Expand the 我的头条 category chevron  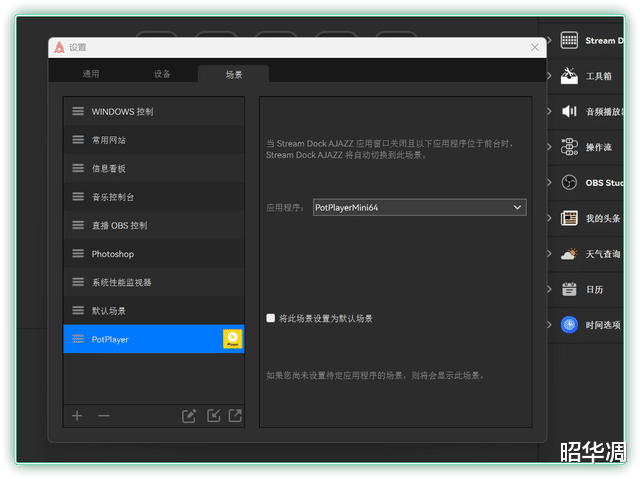click(549, 218)
